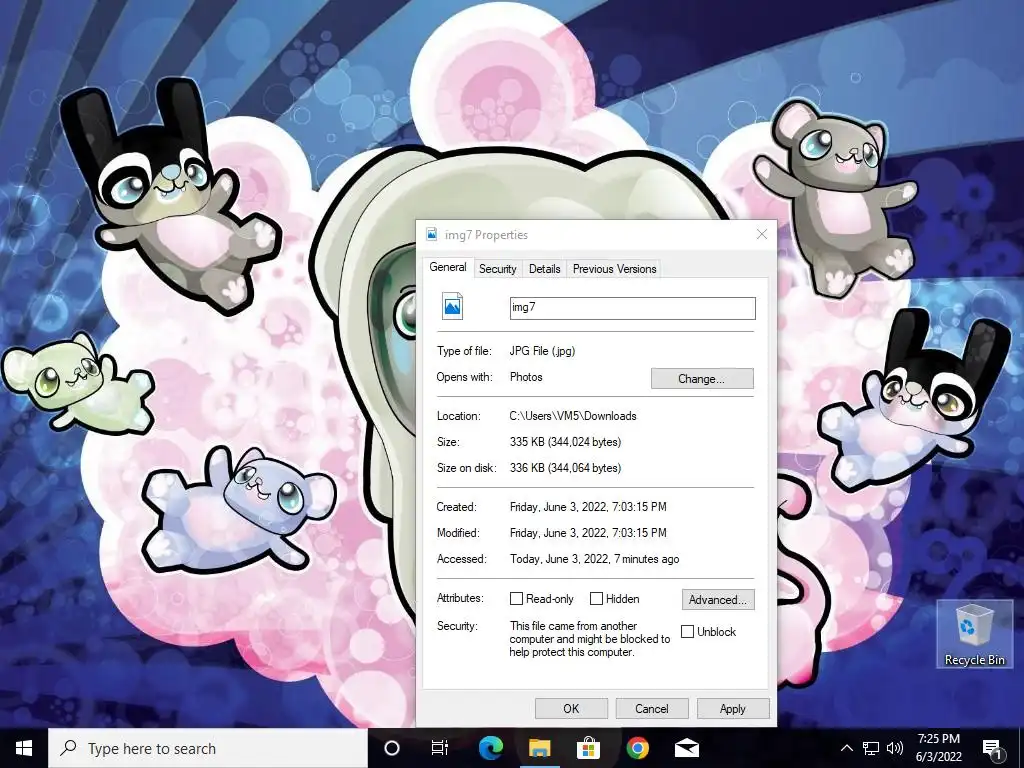Click the img7 file type icon
The width and height of the screenshot is (1024, 768).
453,306
